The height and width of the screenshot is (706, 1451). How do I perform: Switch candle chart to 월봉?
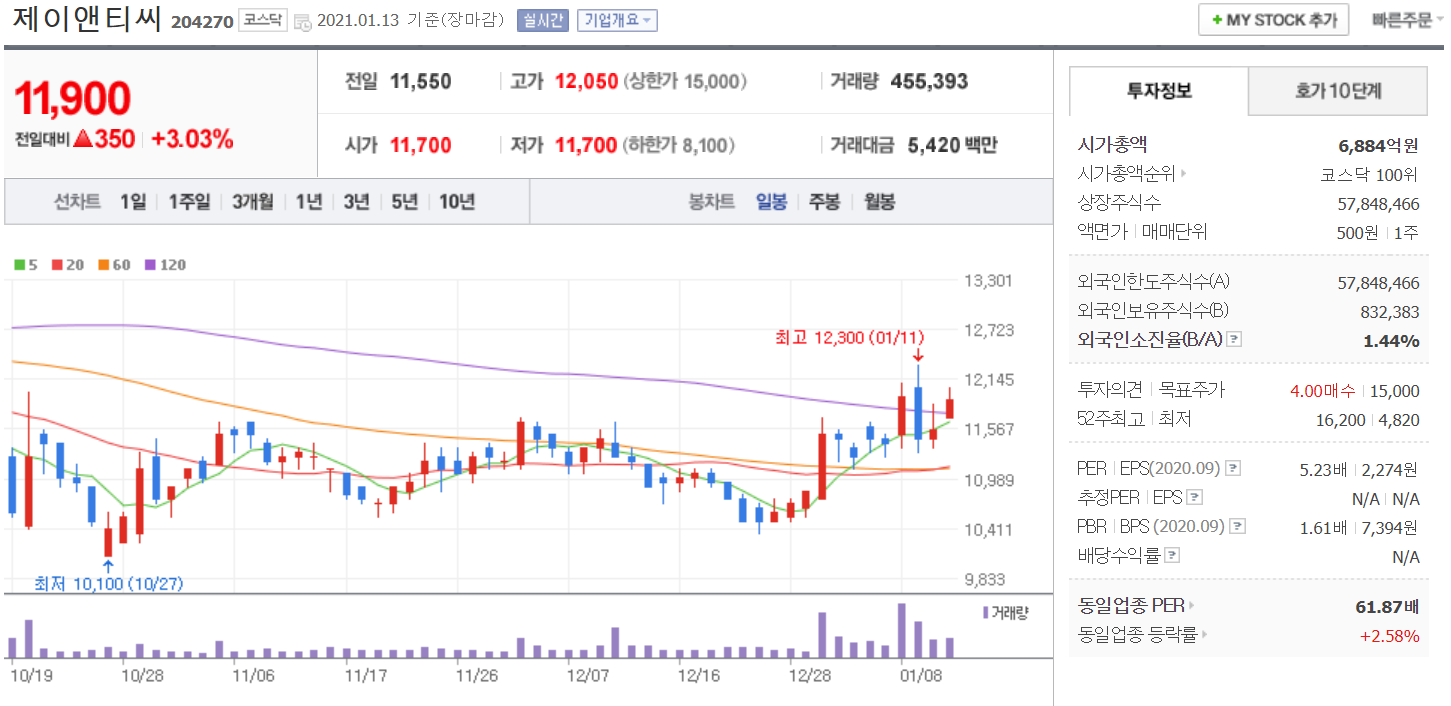[x=879, y=202]
